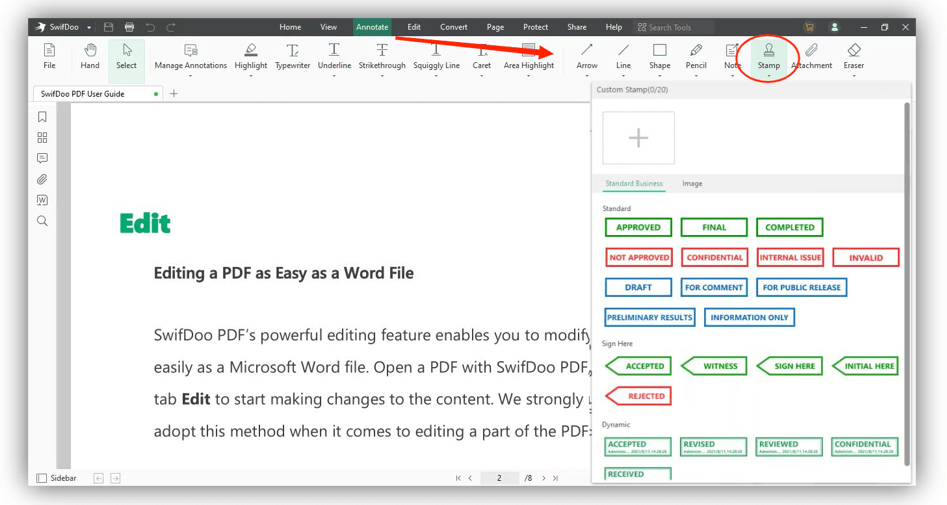This screenshot has height=505, width=947.
Task: Open the Home ribbon tab
Action: coord(290,27)
